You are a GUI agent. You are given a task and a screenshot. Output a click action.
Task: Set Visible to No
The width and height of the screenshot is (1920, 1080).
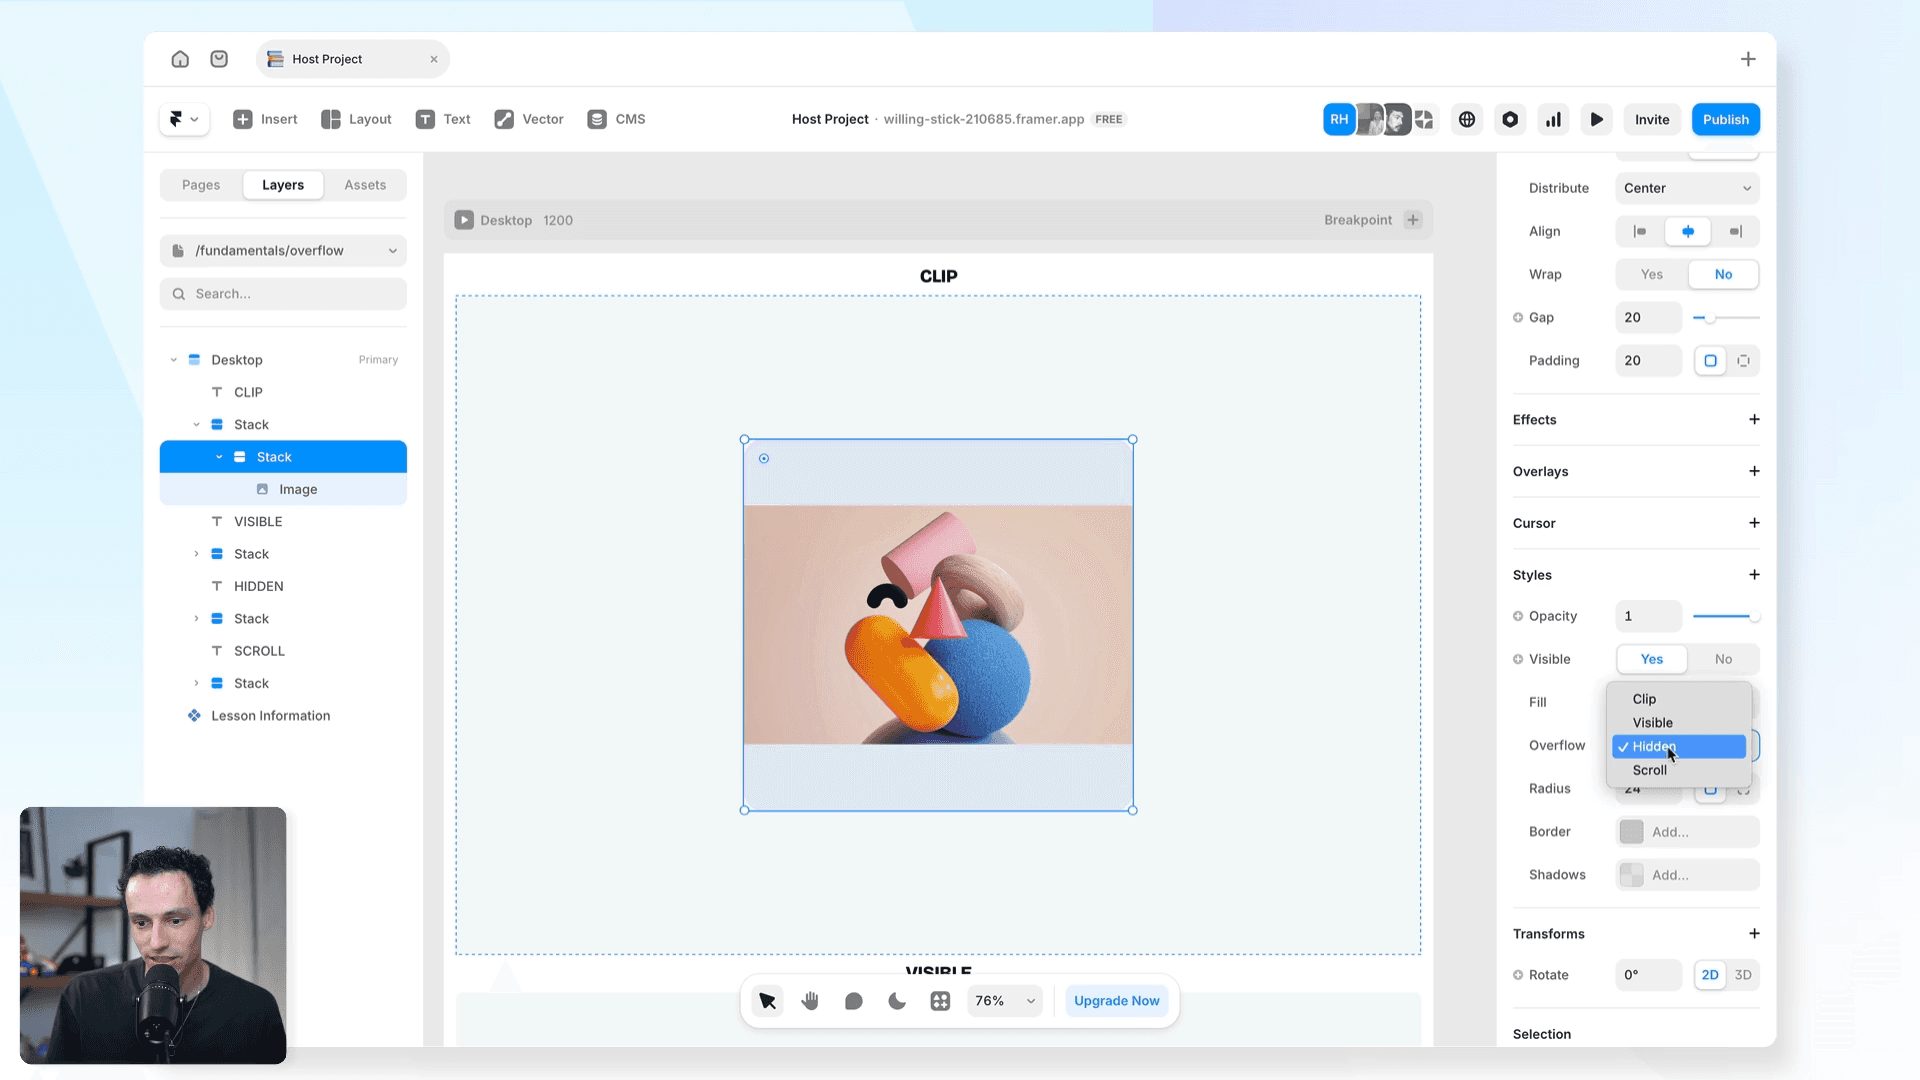point(1724,659)
